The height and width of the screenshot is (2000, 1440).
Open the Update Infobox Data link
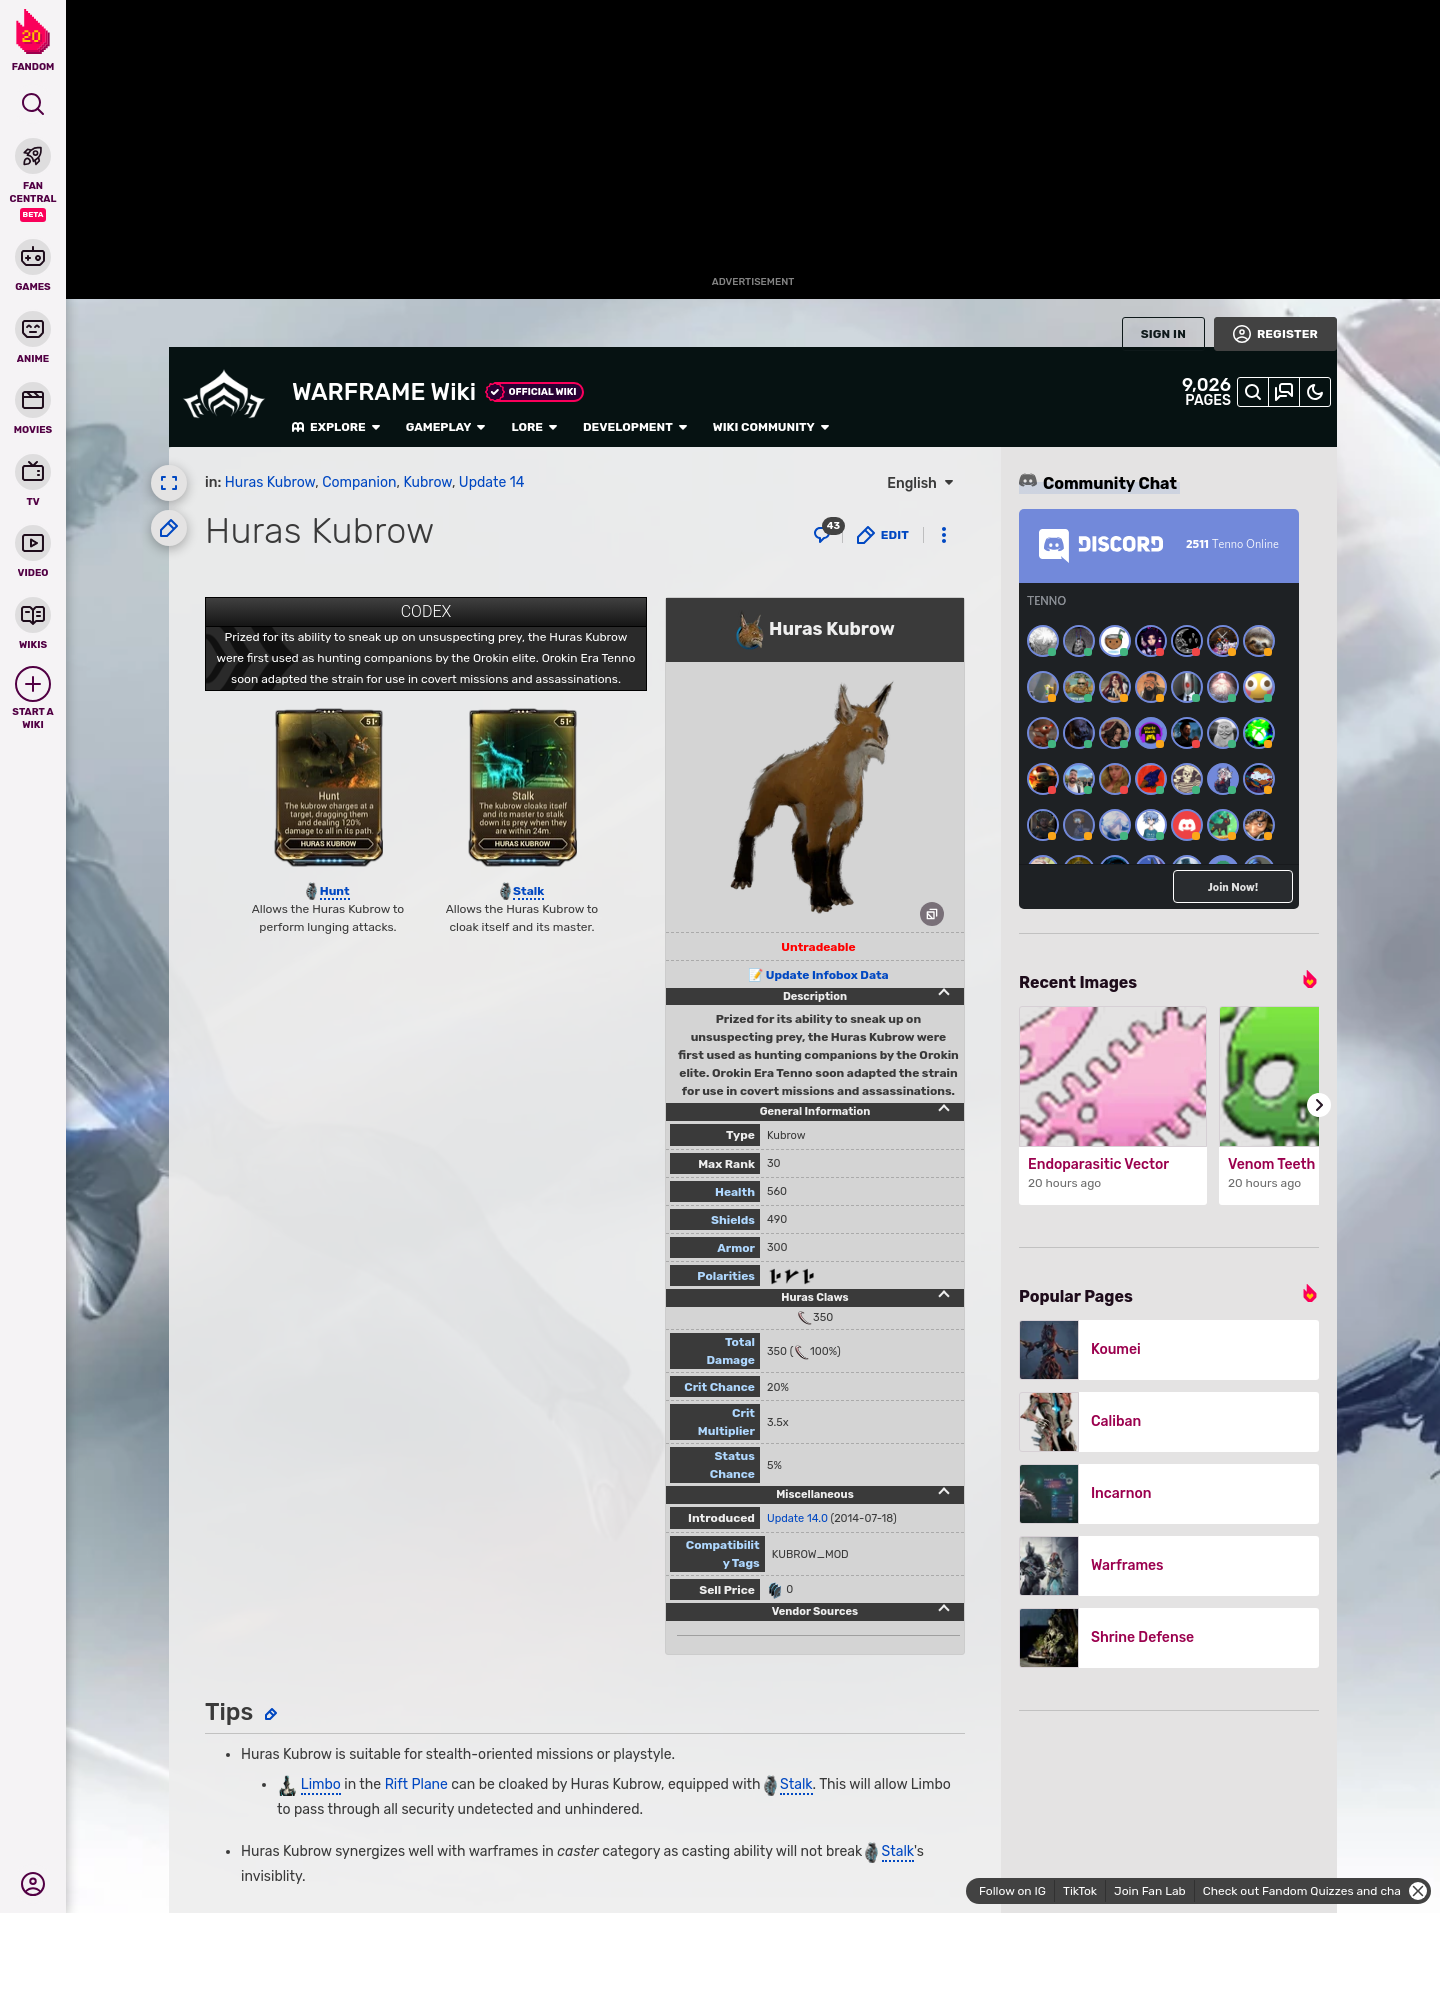point(826,975)
